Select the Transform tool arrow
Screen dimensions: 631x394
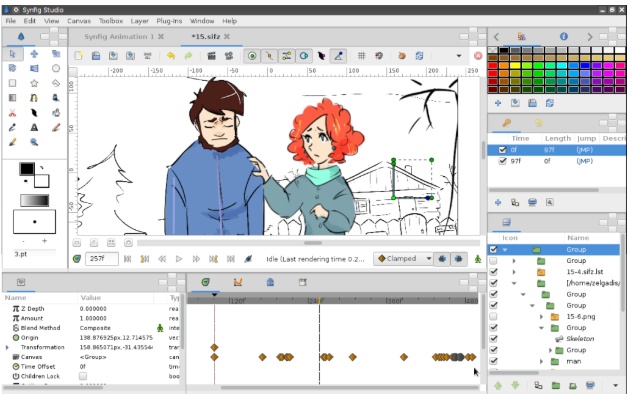click(x=12, y=54)
